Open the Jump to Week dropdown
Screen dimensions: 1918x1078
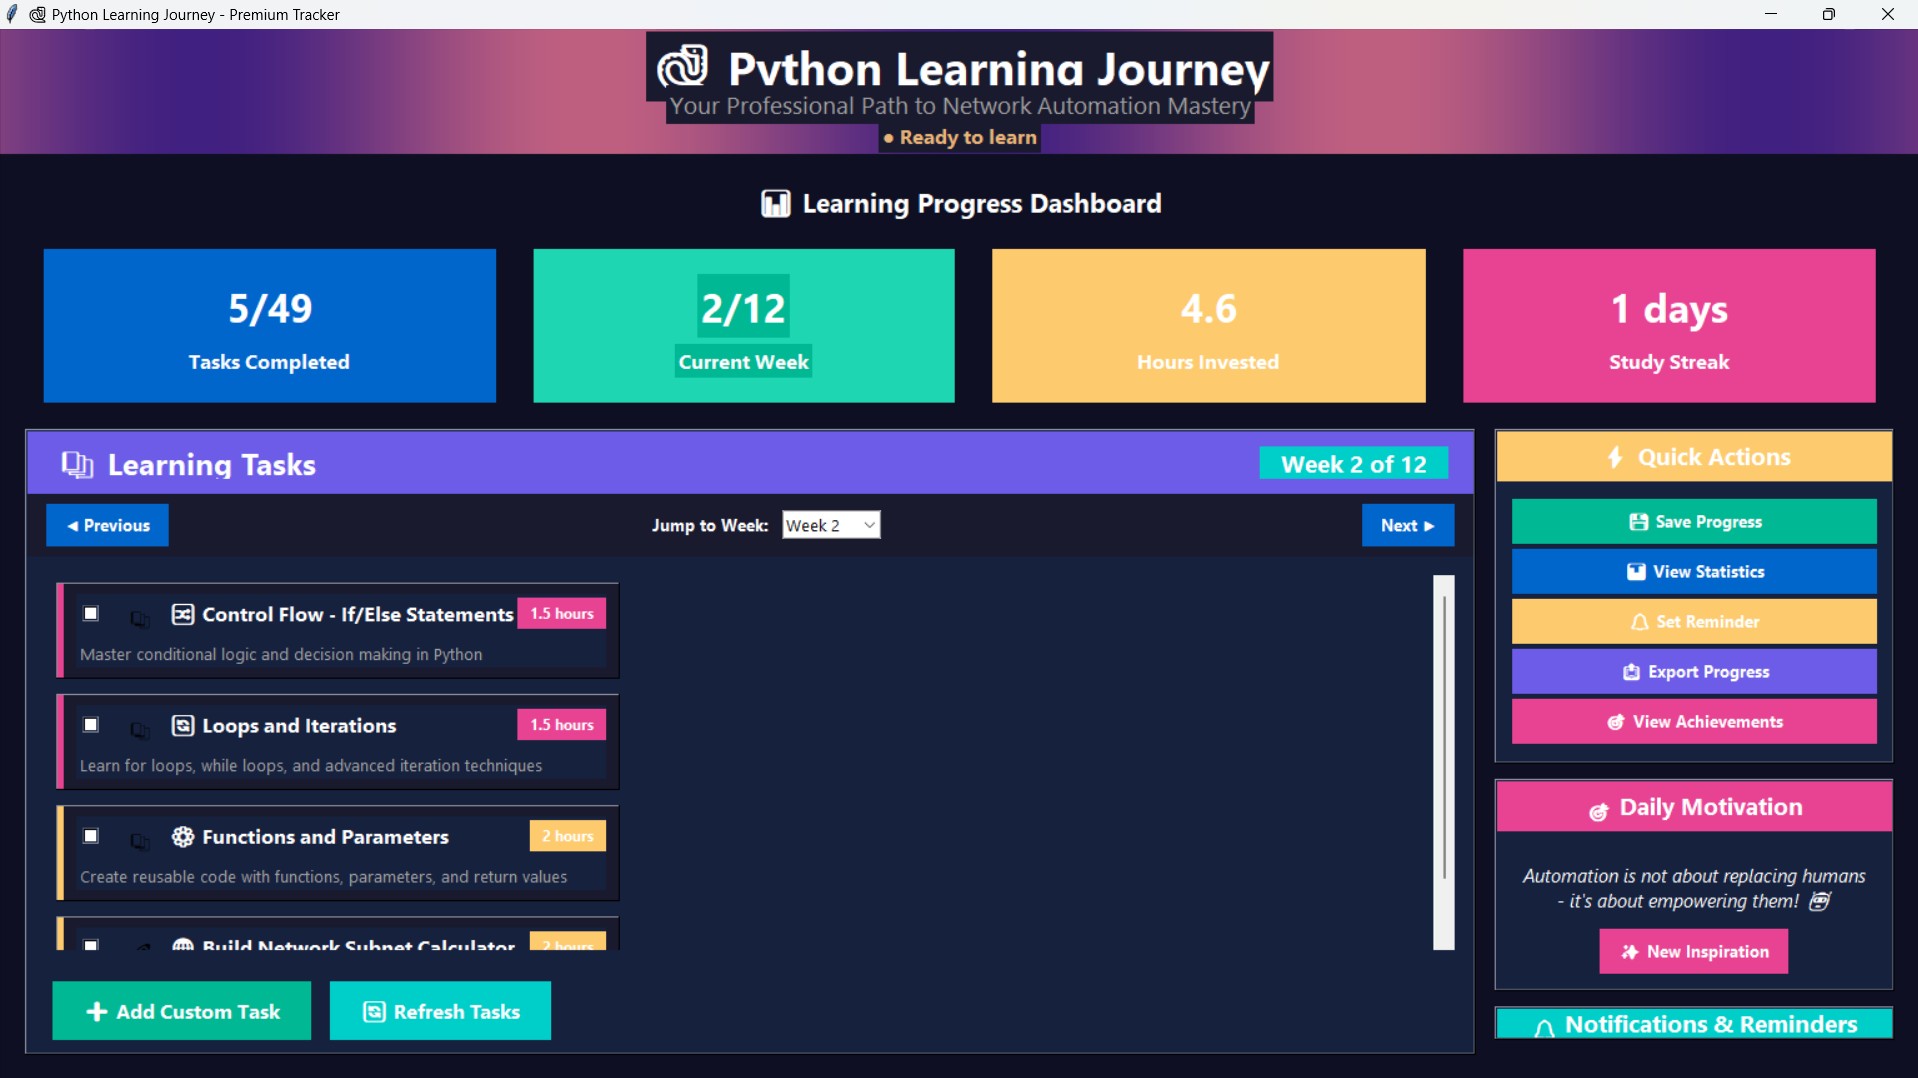click(830, 524)
